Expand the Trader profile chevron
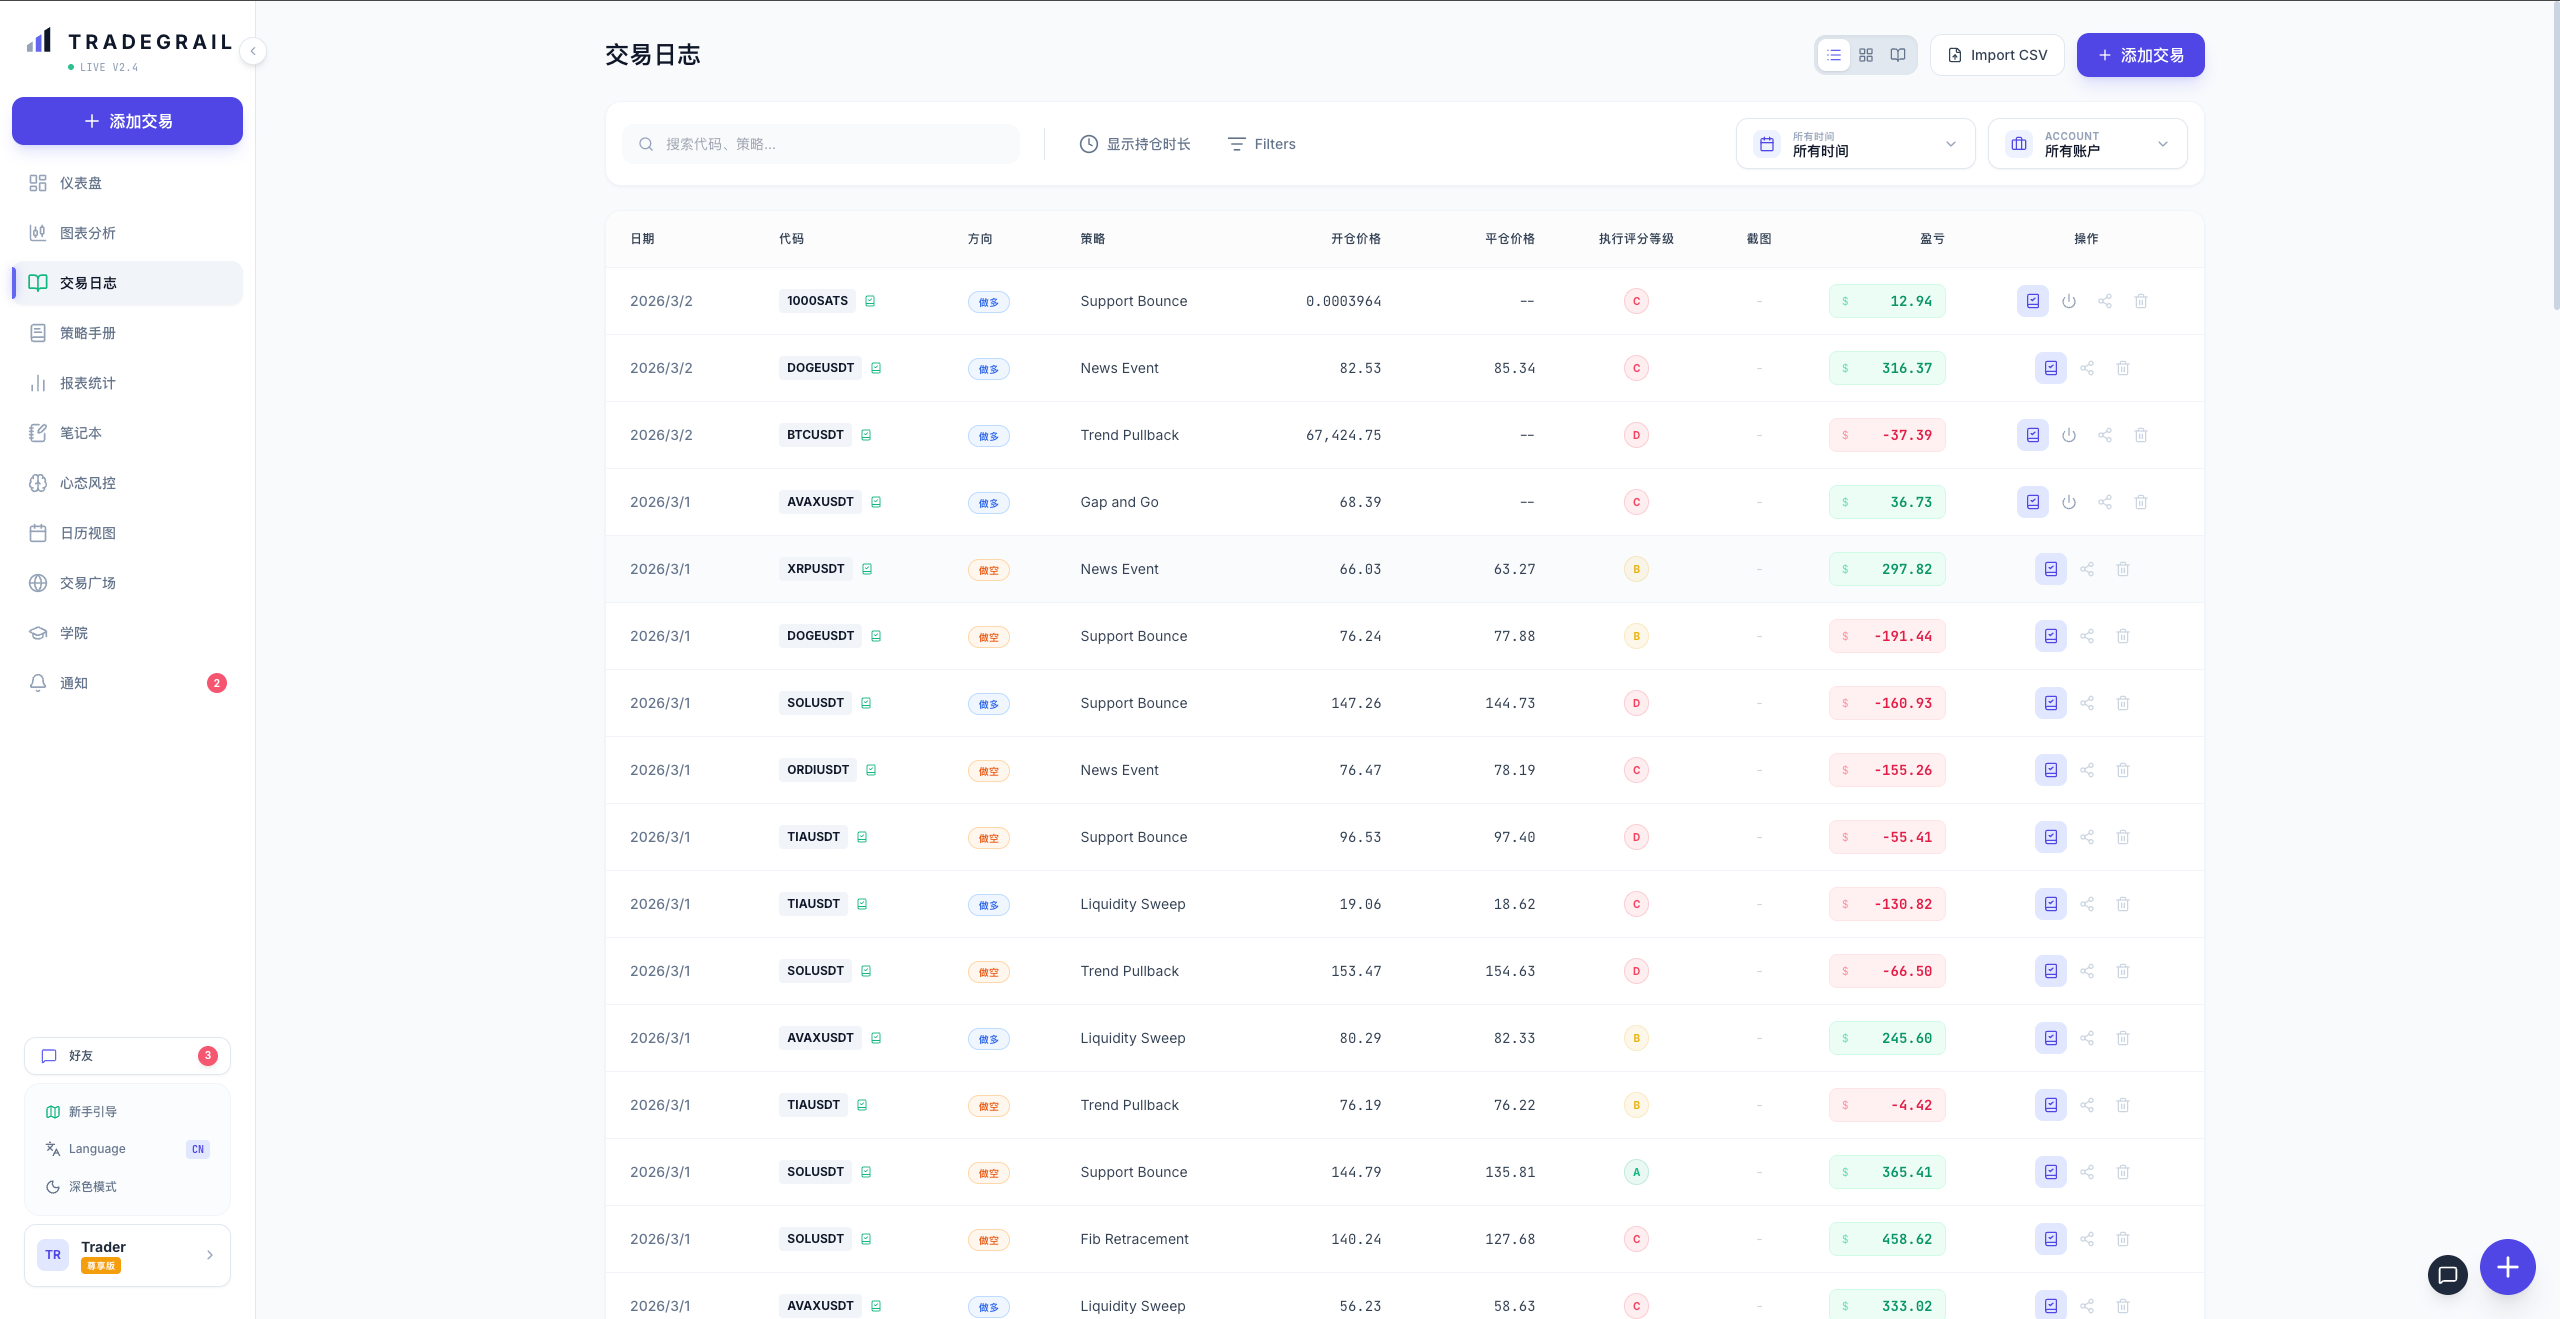Screen dimensions: 2560x1319 point(209,1255)
